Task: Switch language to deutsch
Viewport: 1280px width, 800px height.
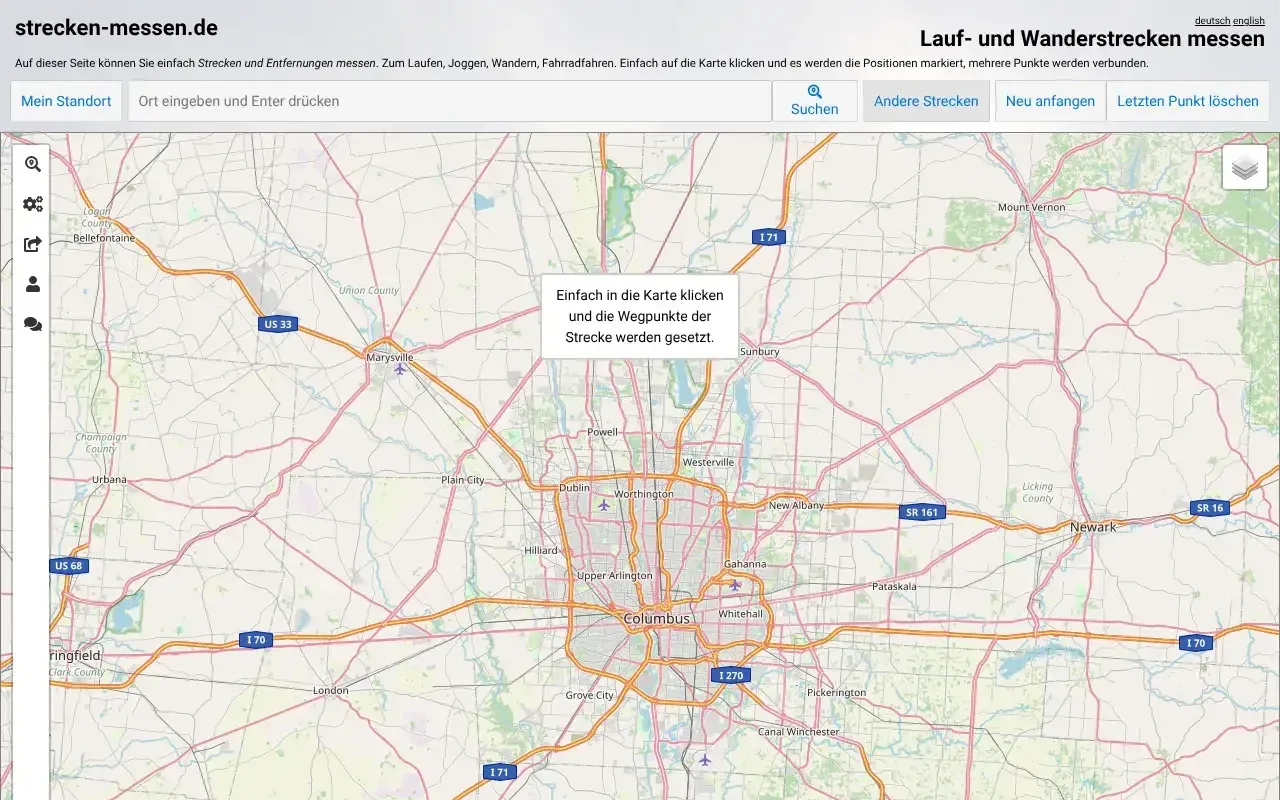Action: point(1212,20)
